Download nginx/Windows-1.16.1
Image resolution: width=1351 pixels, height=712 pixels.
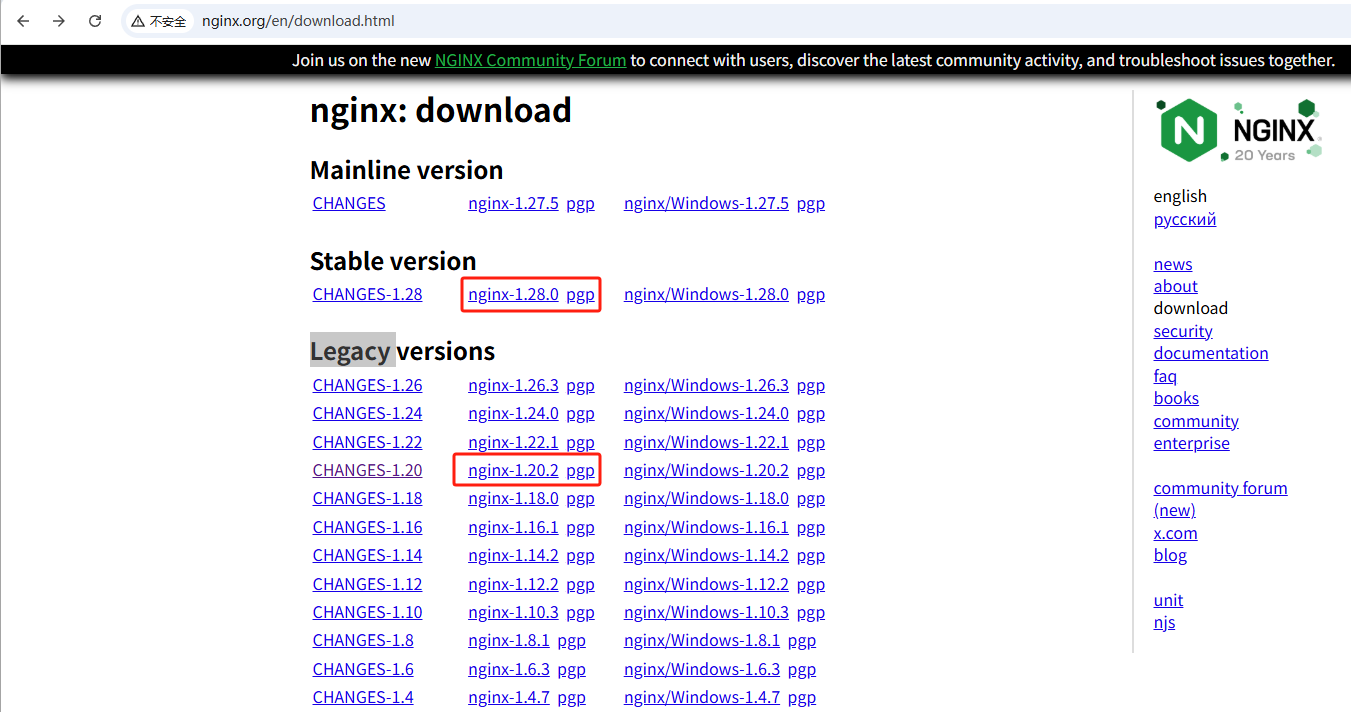click(x=706, y=527)
